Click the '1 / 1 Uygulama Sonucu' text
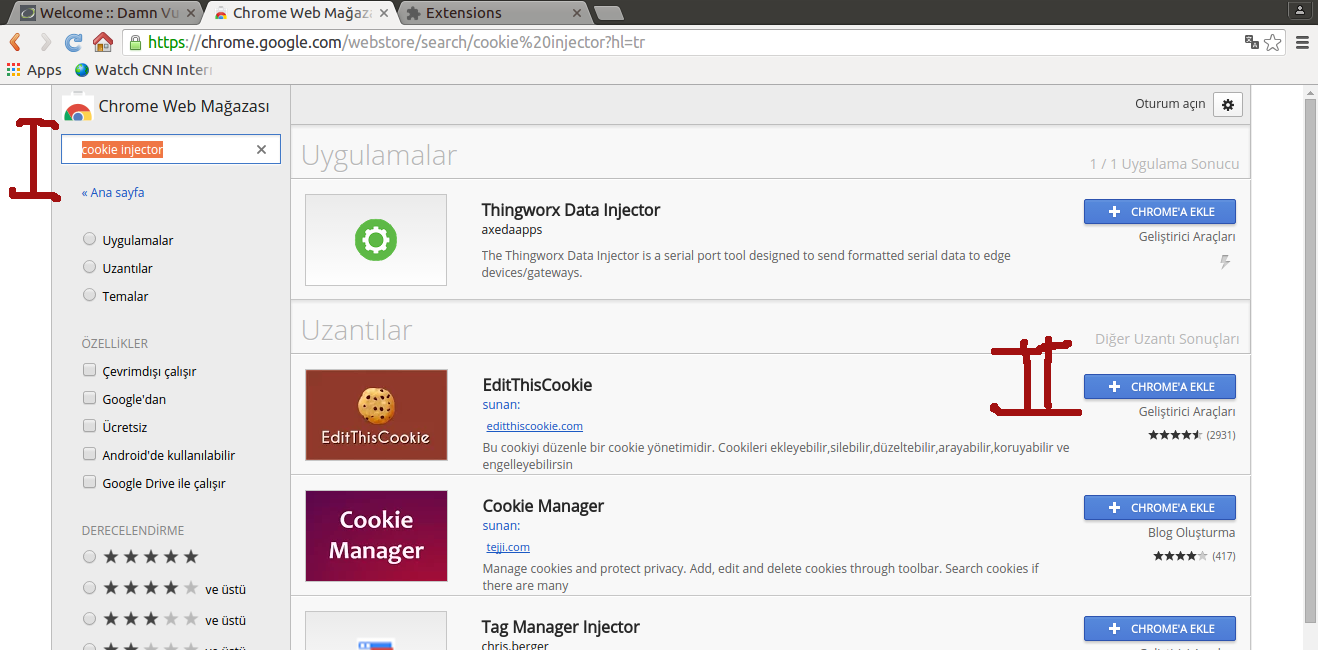 [x=1165, y=164]
